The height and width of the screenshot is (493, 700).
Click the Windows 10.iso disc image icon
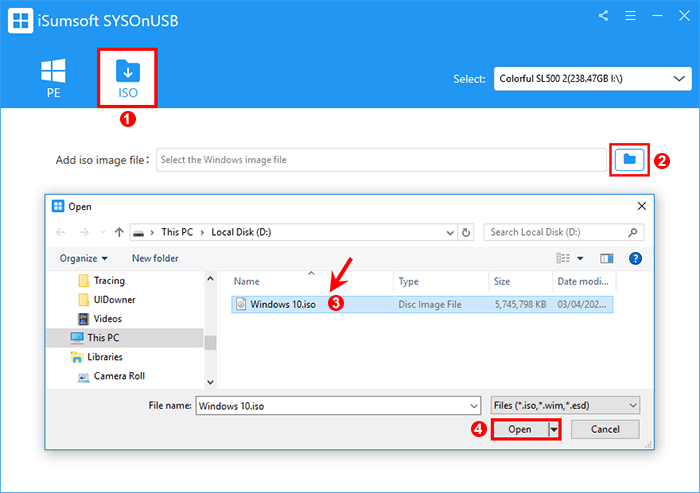[x=241, y=304]
